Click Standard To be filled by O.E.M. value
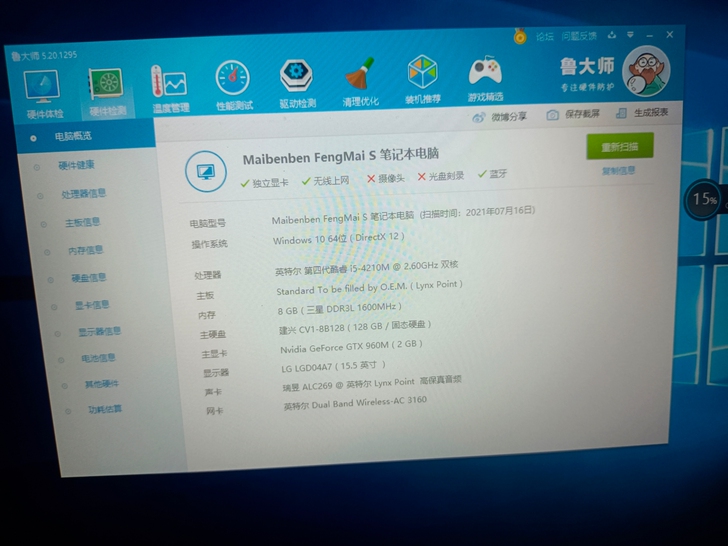Screen dimensions: 728x546 pos(370,287)
